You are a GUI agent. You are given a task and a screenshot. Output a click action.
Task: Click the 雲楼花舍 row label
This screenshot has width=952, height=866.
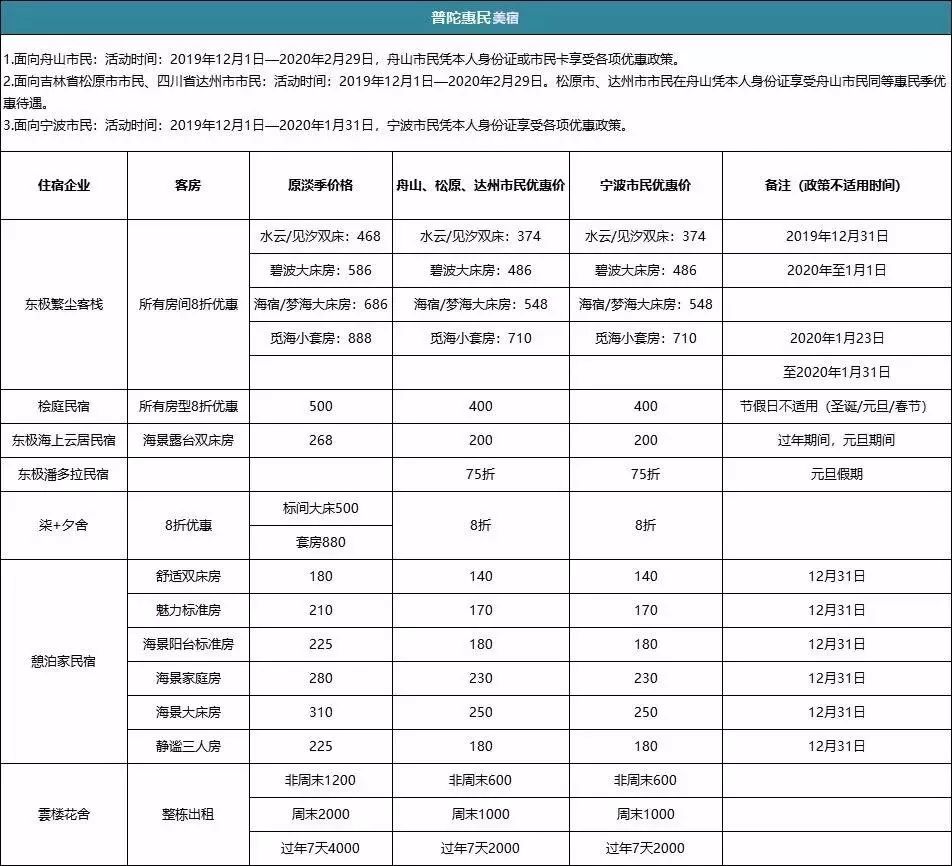coord(65,813)
